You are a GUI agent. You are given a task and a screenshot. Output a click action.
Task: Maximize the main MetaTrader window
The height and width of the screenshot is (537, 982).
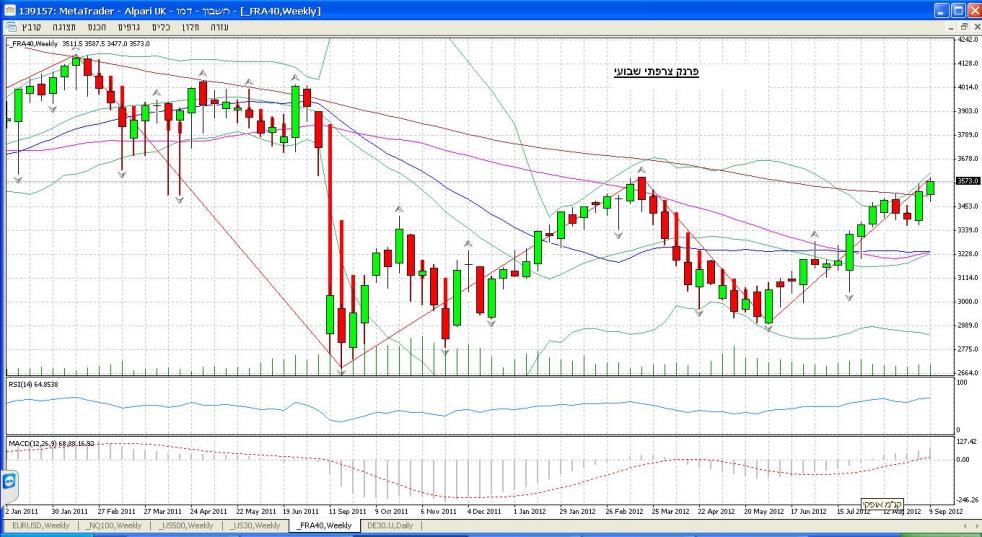click(958, 9)
